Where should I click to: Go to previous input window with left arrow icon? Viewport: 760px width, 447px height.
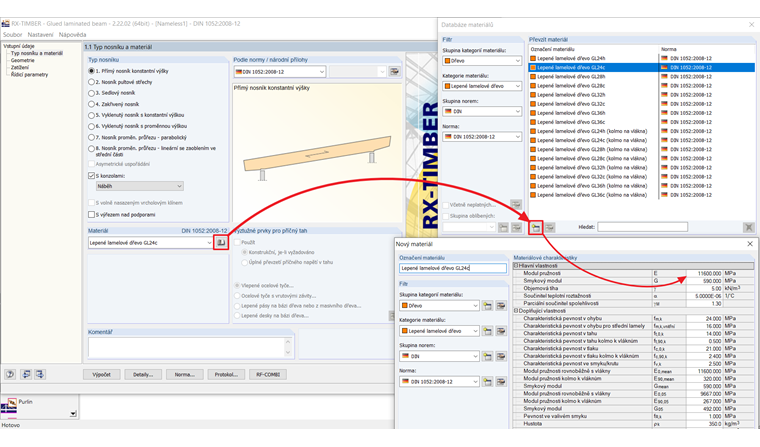(x=27, y=374)
